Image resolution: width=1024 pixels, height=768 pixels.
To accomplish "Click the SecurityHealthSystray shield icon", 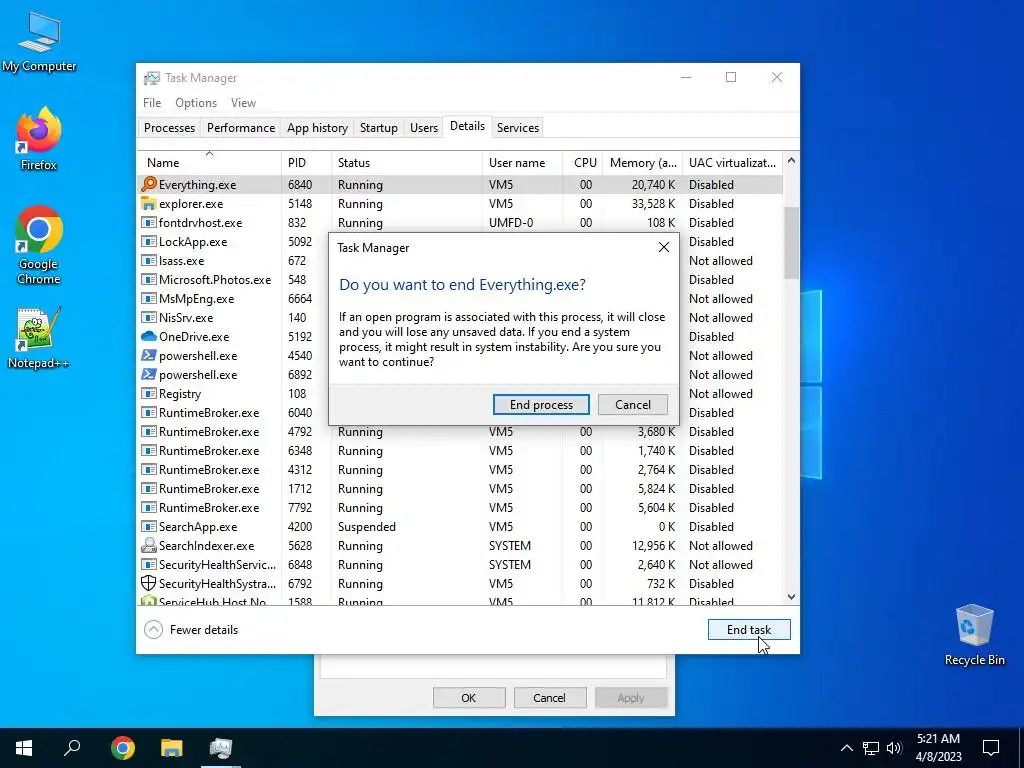I will point(149,584).
